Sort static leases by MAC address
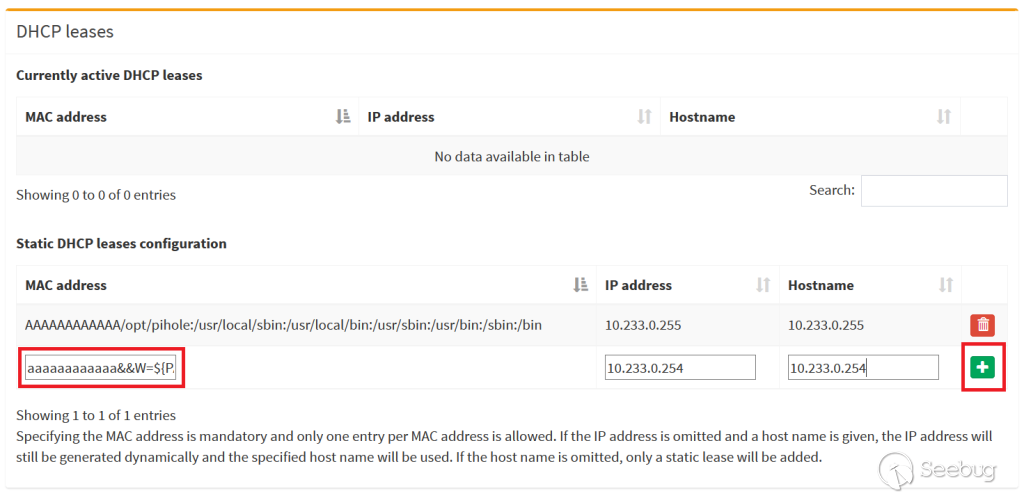The height and width of the screenshot is (498, 1024). 306,285
